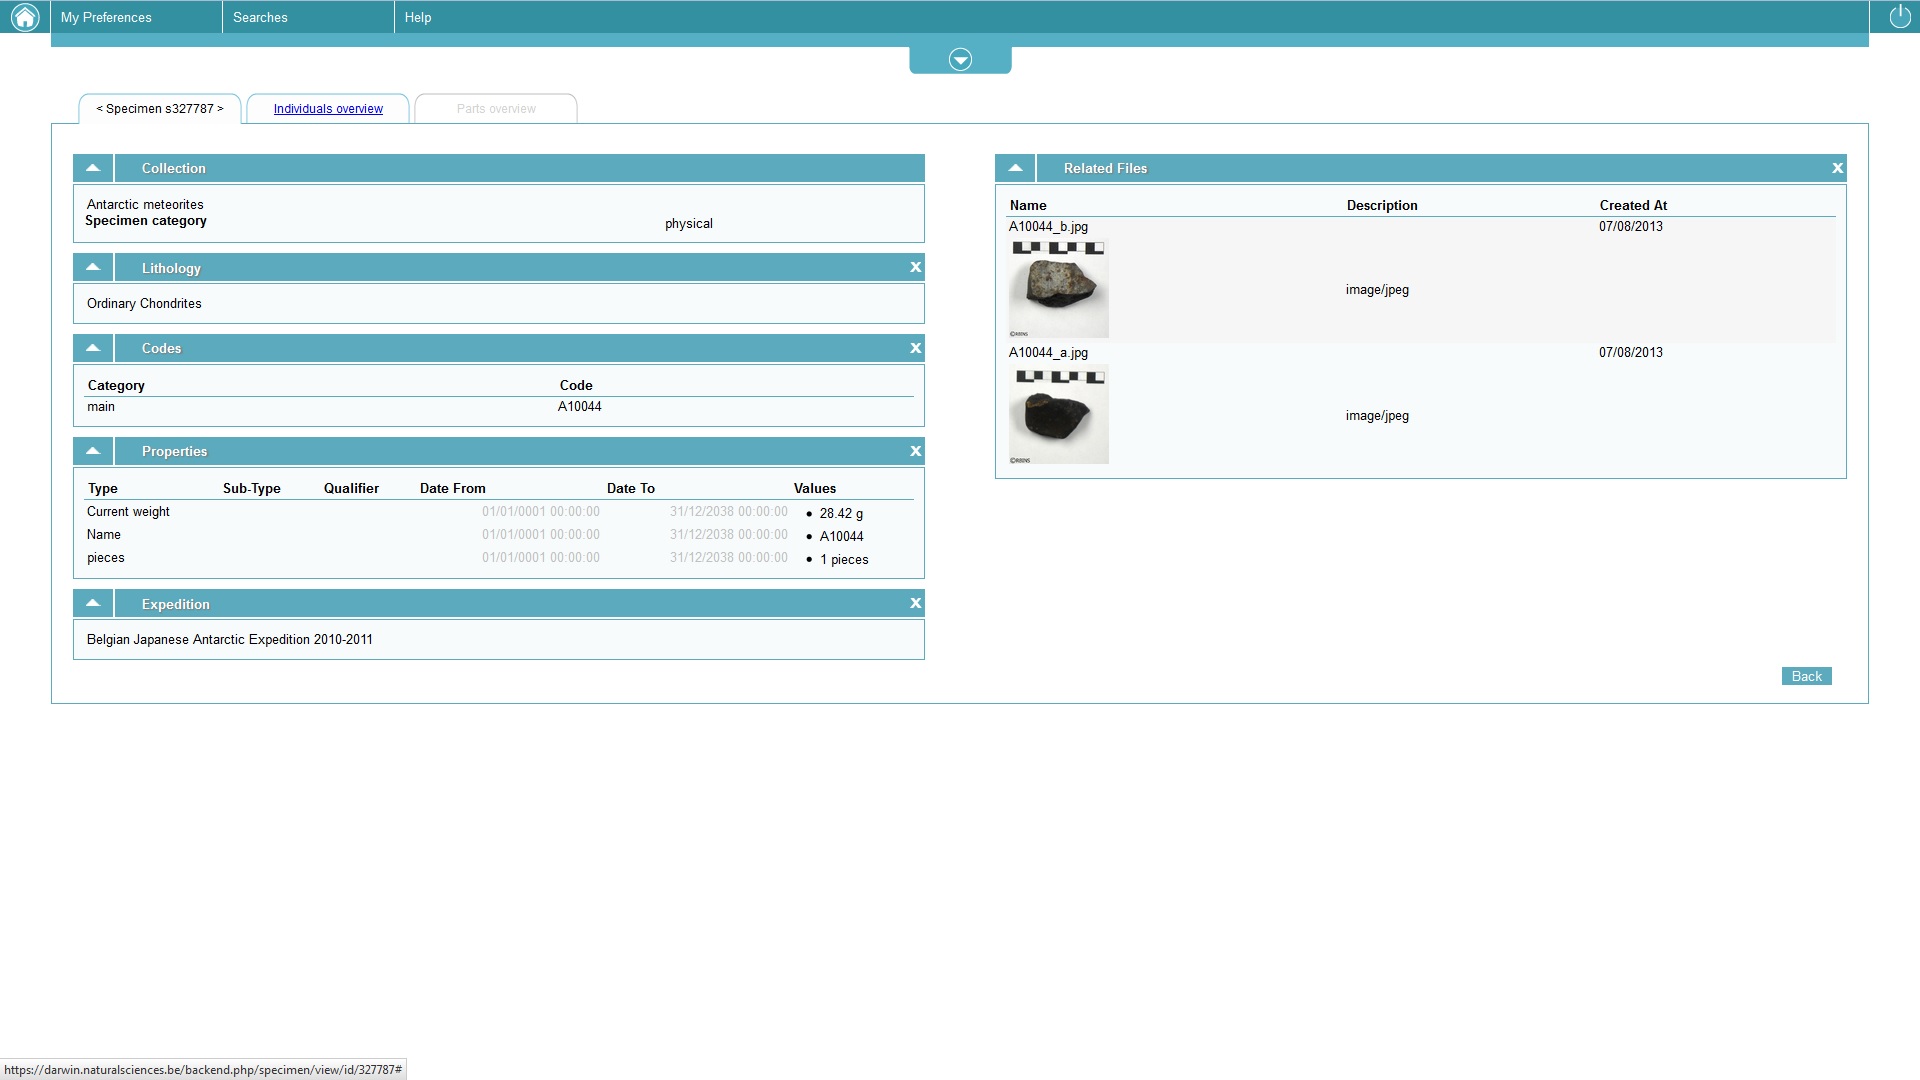
Task: Click the power logout icon
Action: click(x=1899, y=17)
